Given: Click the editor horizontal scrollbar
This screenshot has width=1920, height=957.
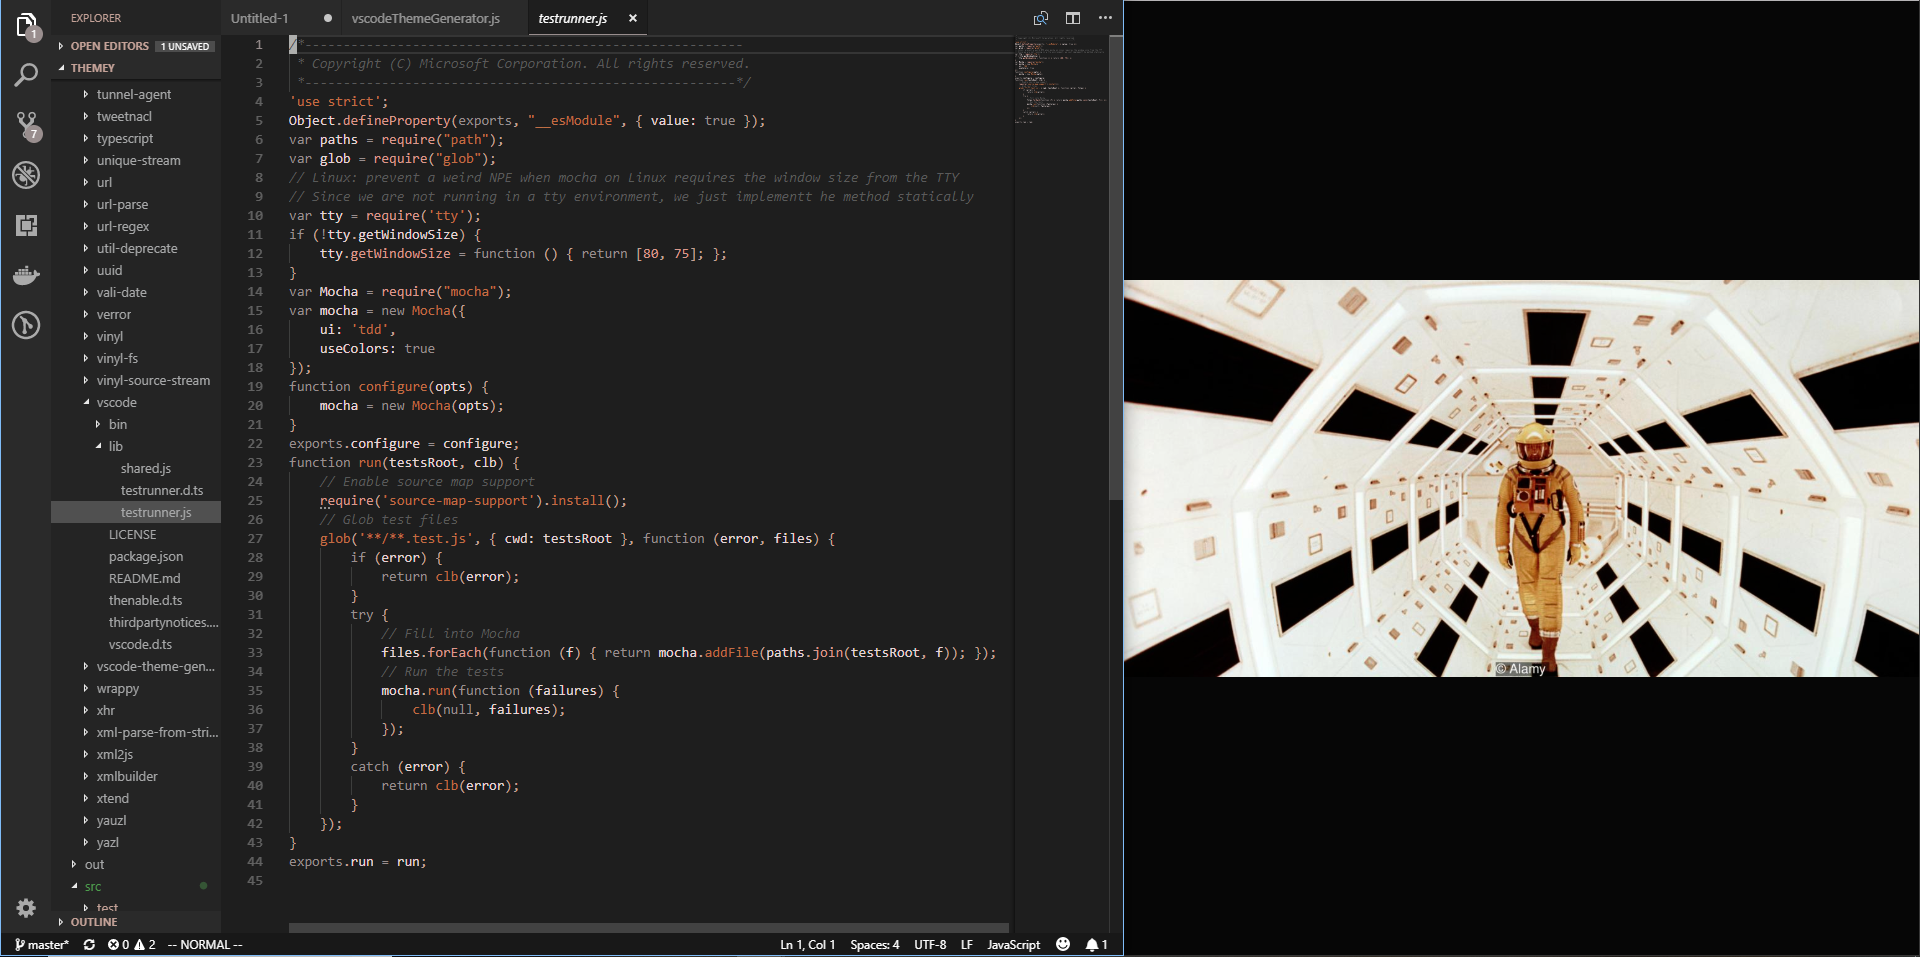Looking at the screenshot, I should pos(648,928).
